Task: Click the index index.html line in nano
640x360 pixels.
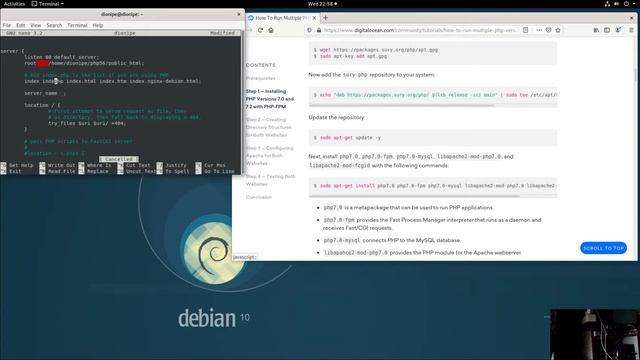Action: [113, 81]
